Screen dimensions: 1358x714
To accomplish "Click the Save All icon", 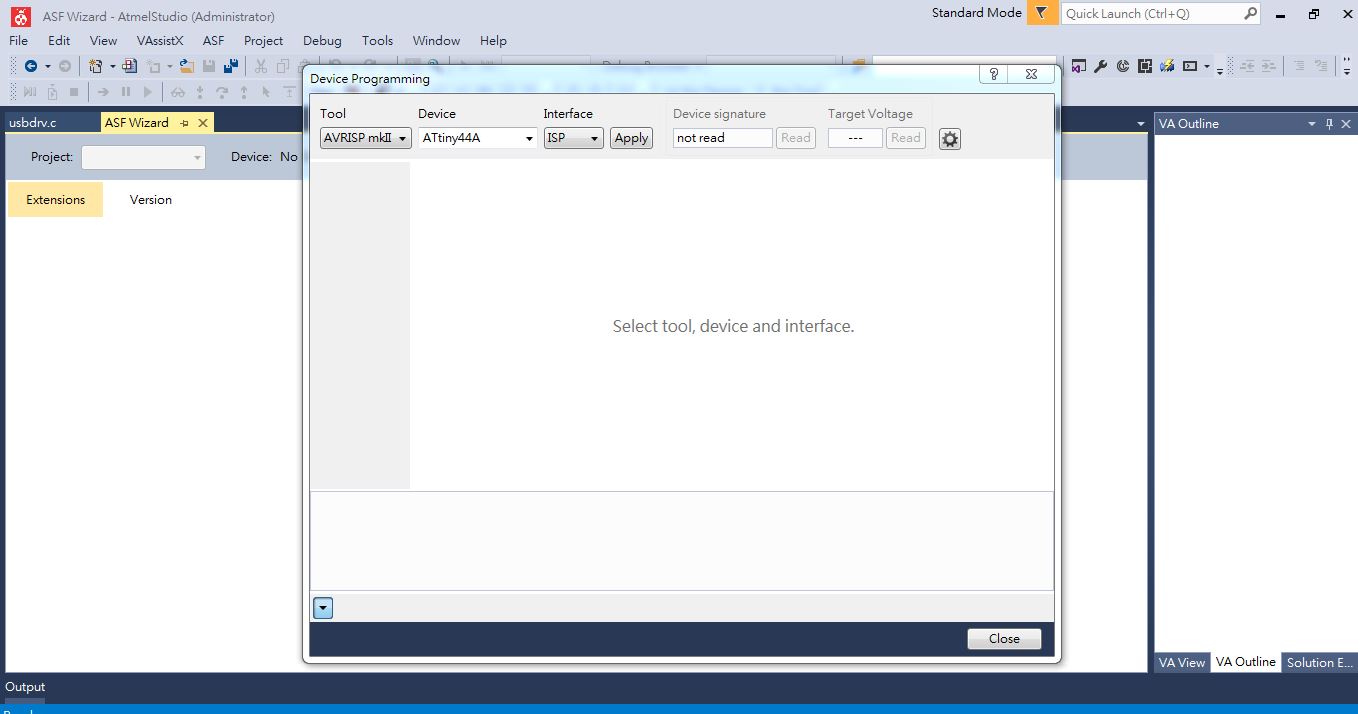I will pos(231,66).
